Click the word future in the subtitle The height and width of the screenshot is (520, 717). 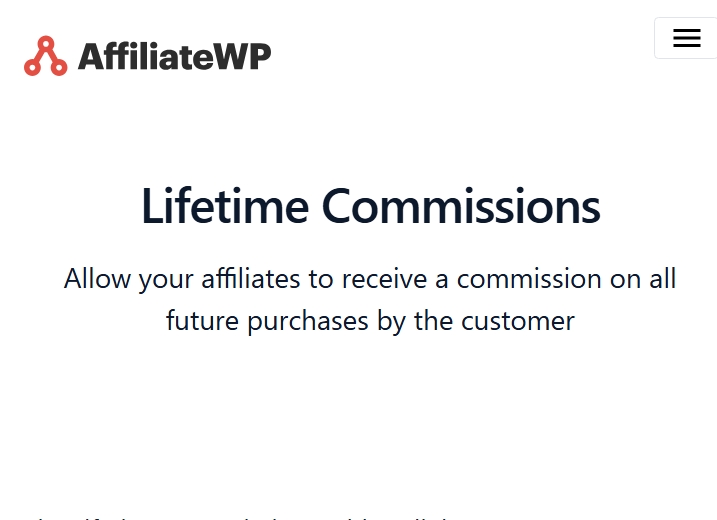202,321
